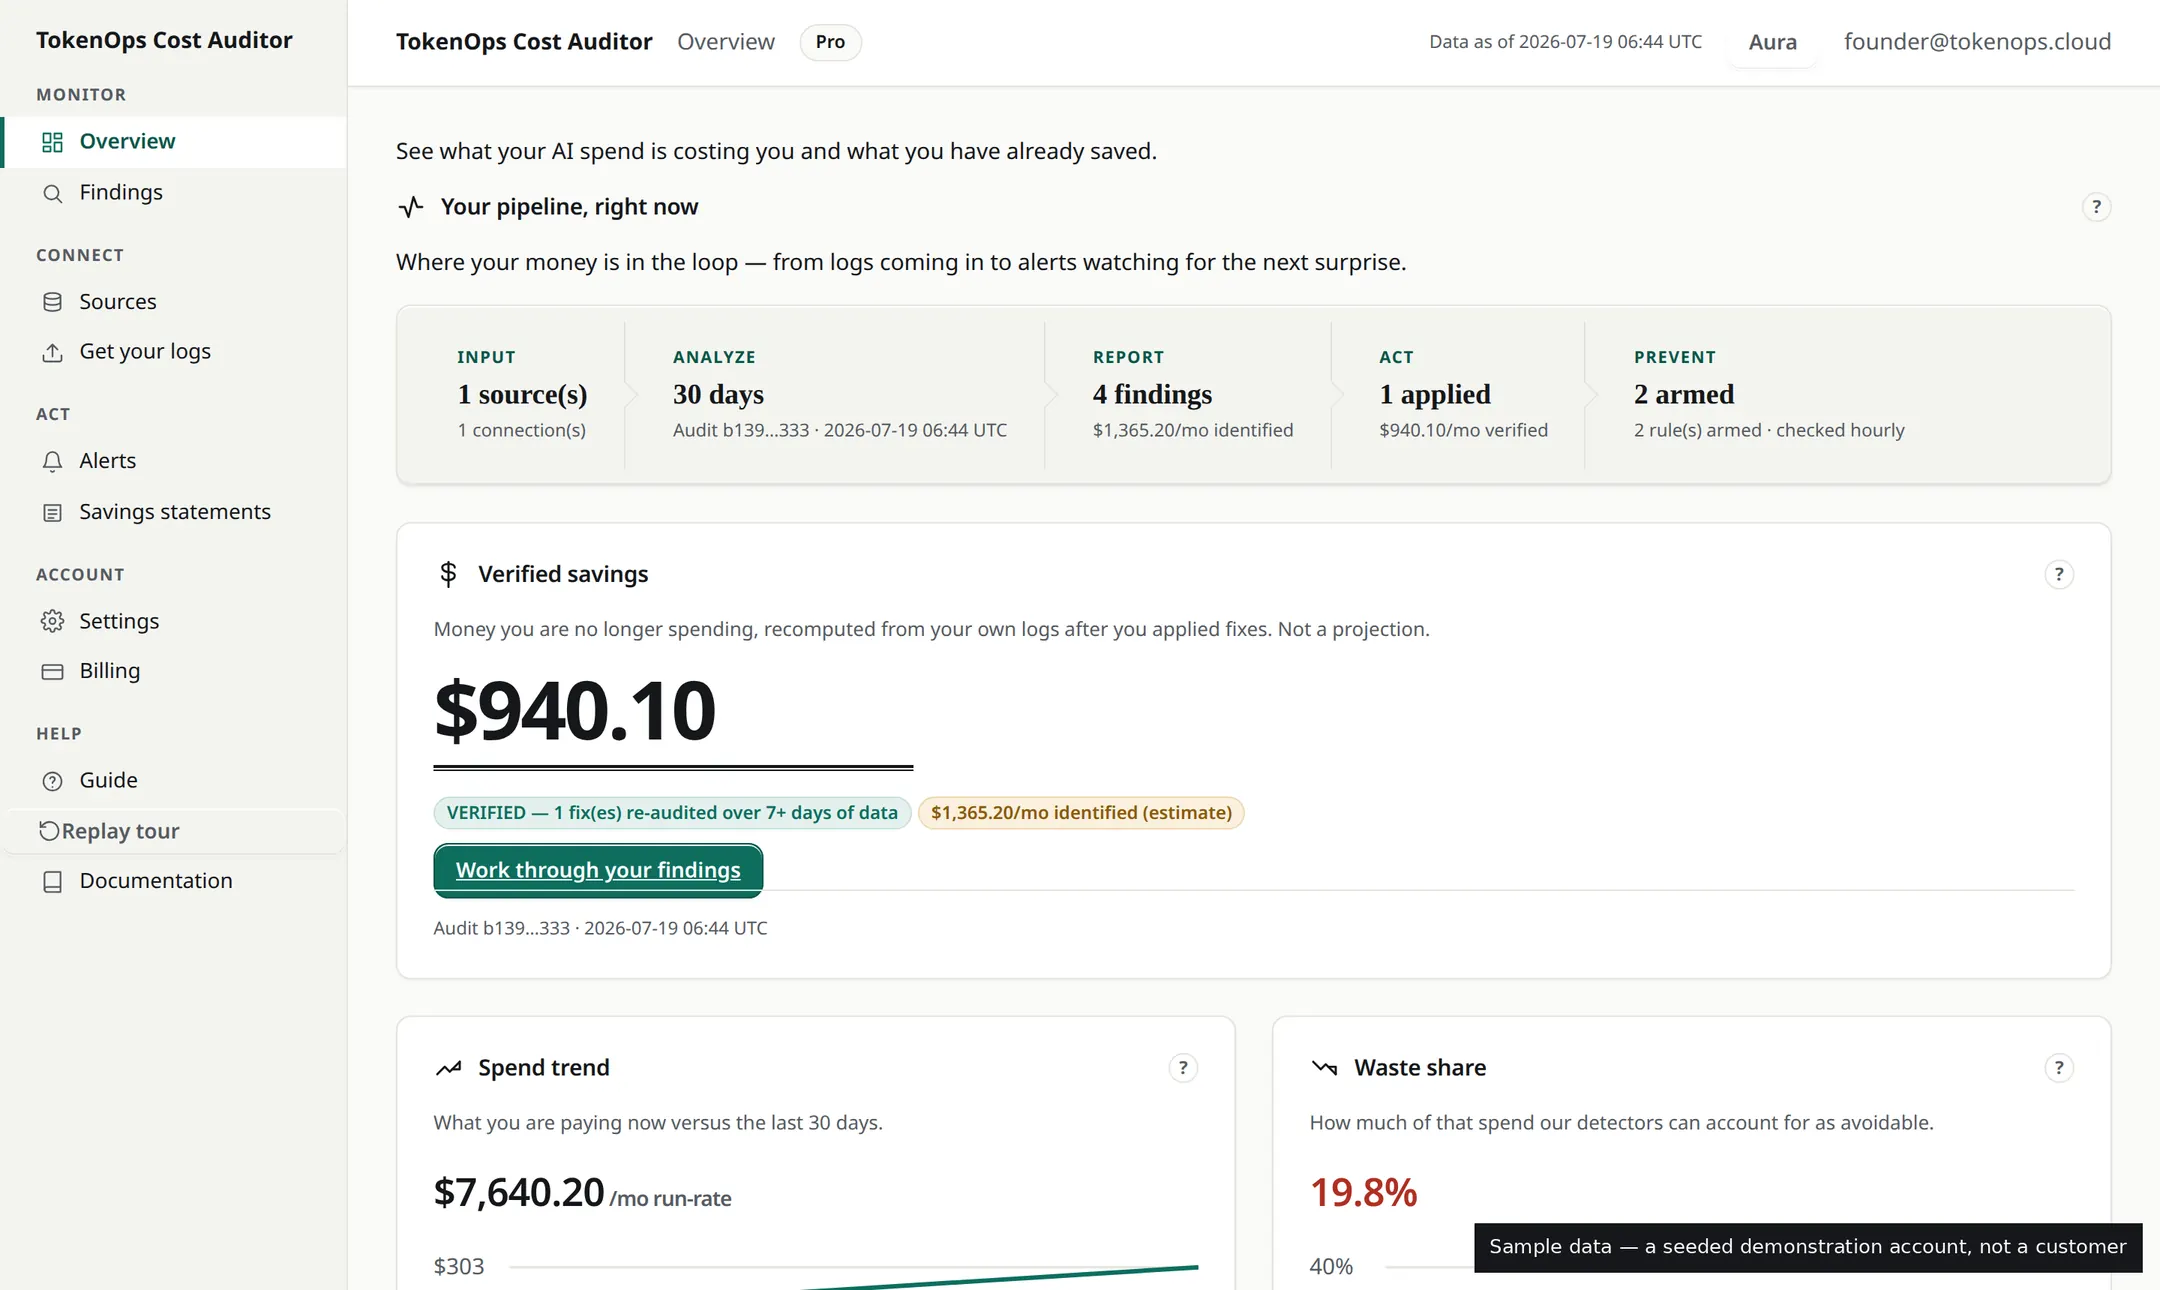Click the Audit b139...333 line under the button
Screen dimensions: 2160x1290
[600, 928]
